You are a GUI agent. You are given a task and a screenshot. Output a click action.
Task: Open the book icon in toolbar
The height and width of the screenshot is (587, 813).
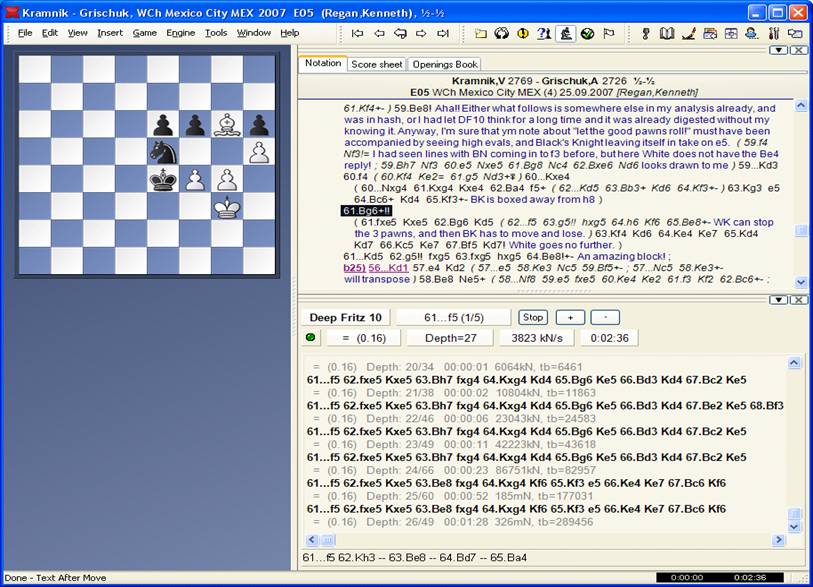[668, 33]
